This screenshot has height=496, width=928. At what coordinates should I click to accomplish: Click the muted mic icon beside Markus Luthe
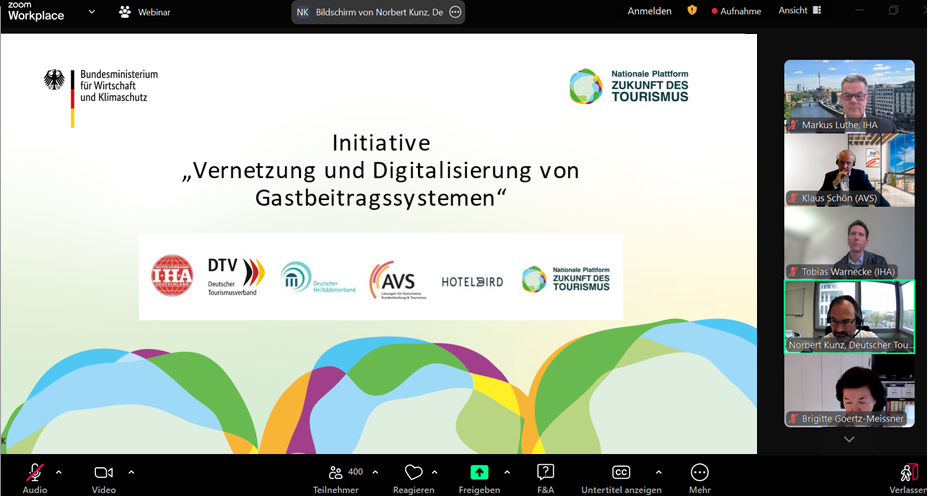(x=794, y=125)
